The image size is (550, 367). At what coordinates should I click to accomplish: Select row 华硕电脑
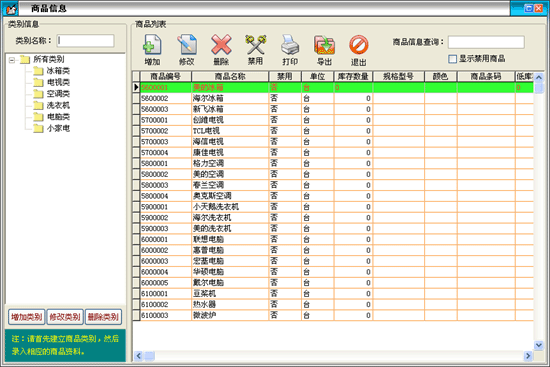pos(333,272)
